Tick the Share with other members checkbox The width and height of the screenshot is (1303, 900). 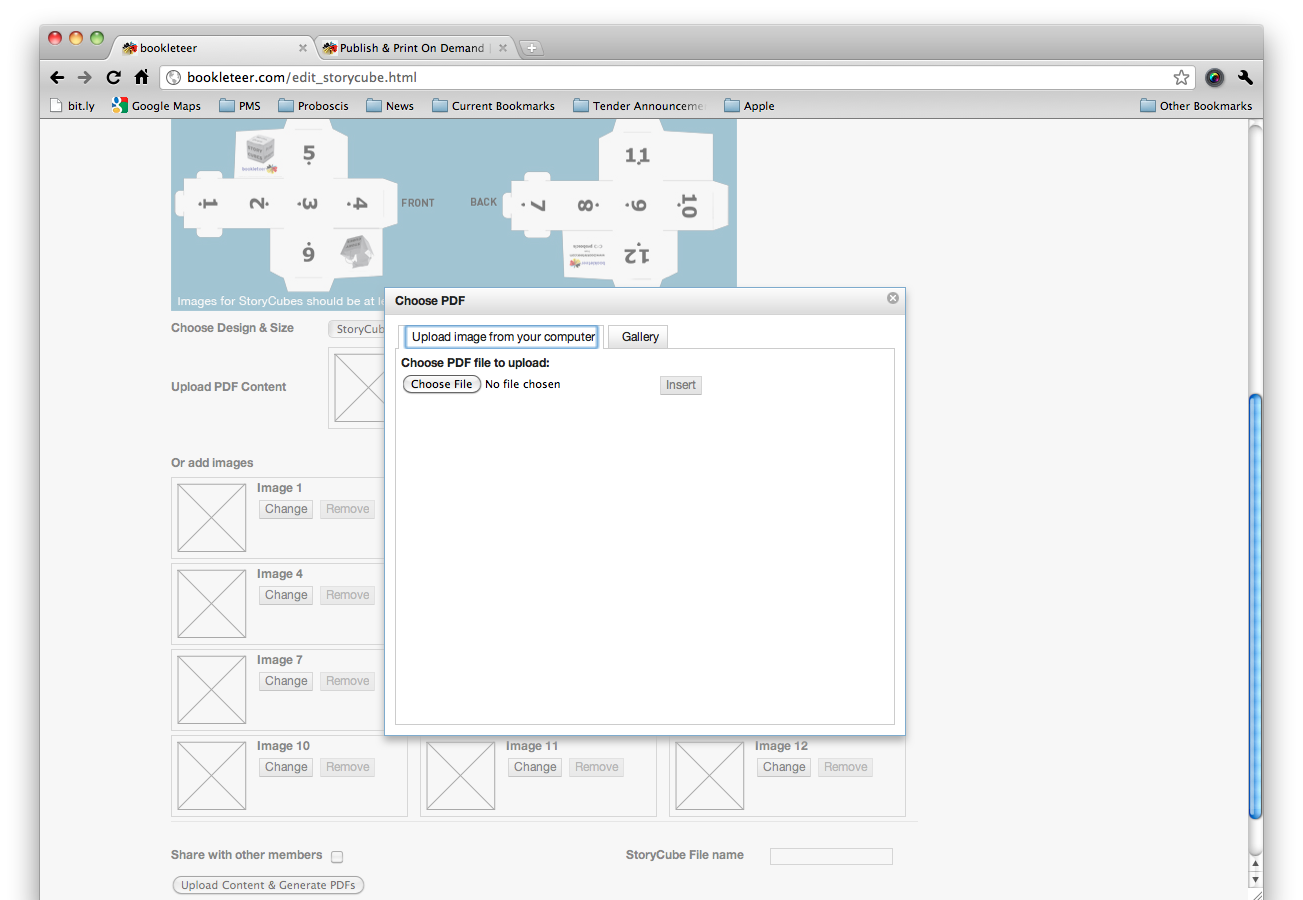pos(337,857)
